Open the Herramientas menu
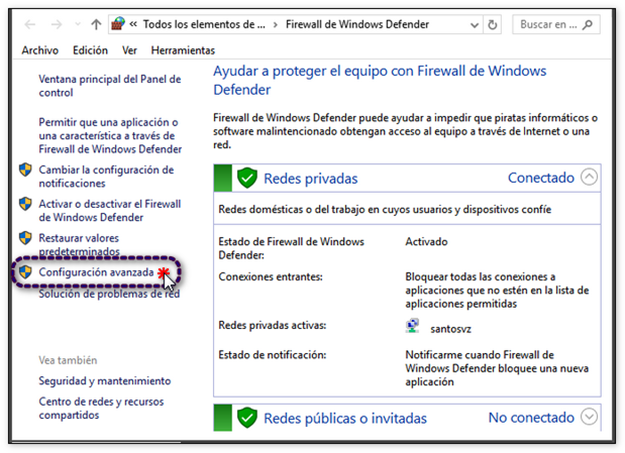Viewport: 625px width, 453px height. [x=183, y=50]
